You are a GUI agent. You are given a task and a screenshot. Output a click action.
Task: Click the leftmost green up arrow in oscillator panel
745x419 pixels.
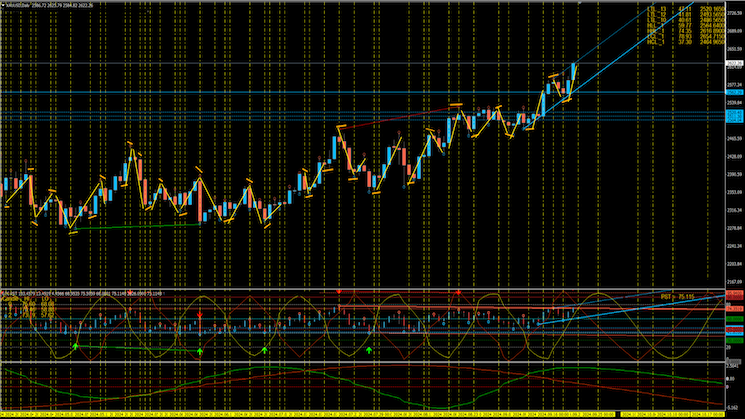pyautogui.click(x=75, y=346)
